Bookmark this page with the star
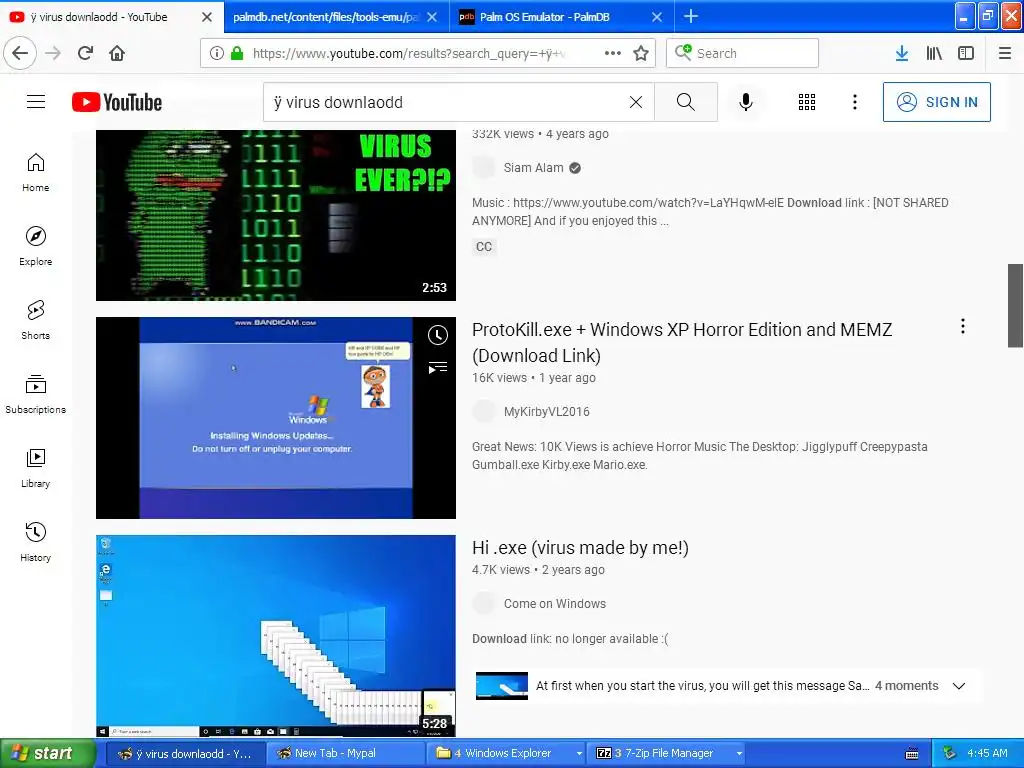The image size is (1024, 768). coord(641,53)
